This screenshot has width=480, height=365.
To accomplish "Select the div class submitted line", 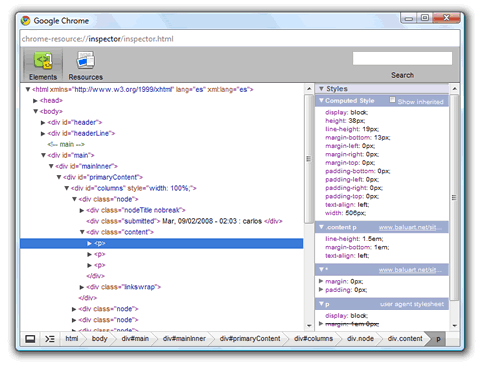I will tap(184, 221).
